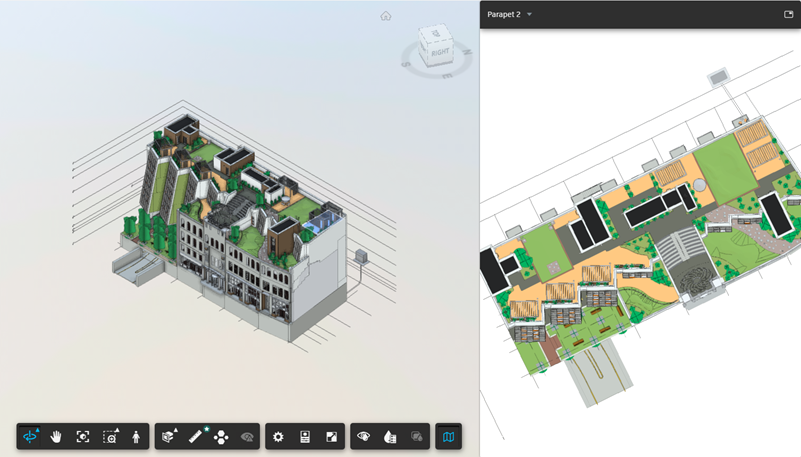Click the S compass marker
The width and height of the screenshot is (801, 457).
[x=406, y=64]
